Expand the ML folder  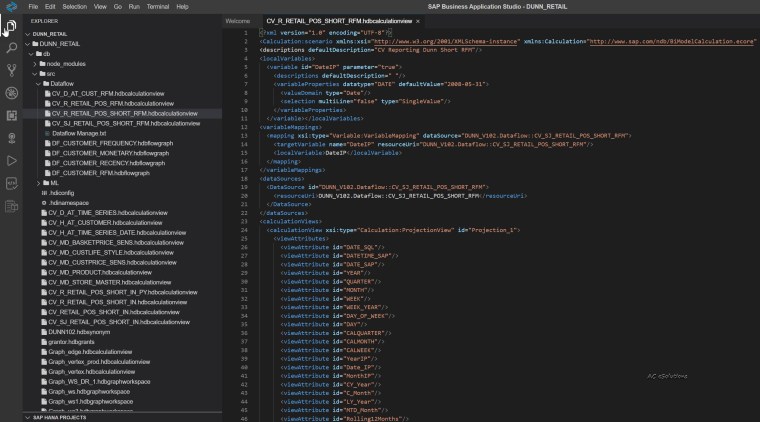54,182
